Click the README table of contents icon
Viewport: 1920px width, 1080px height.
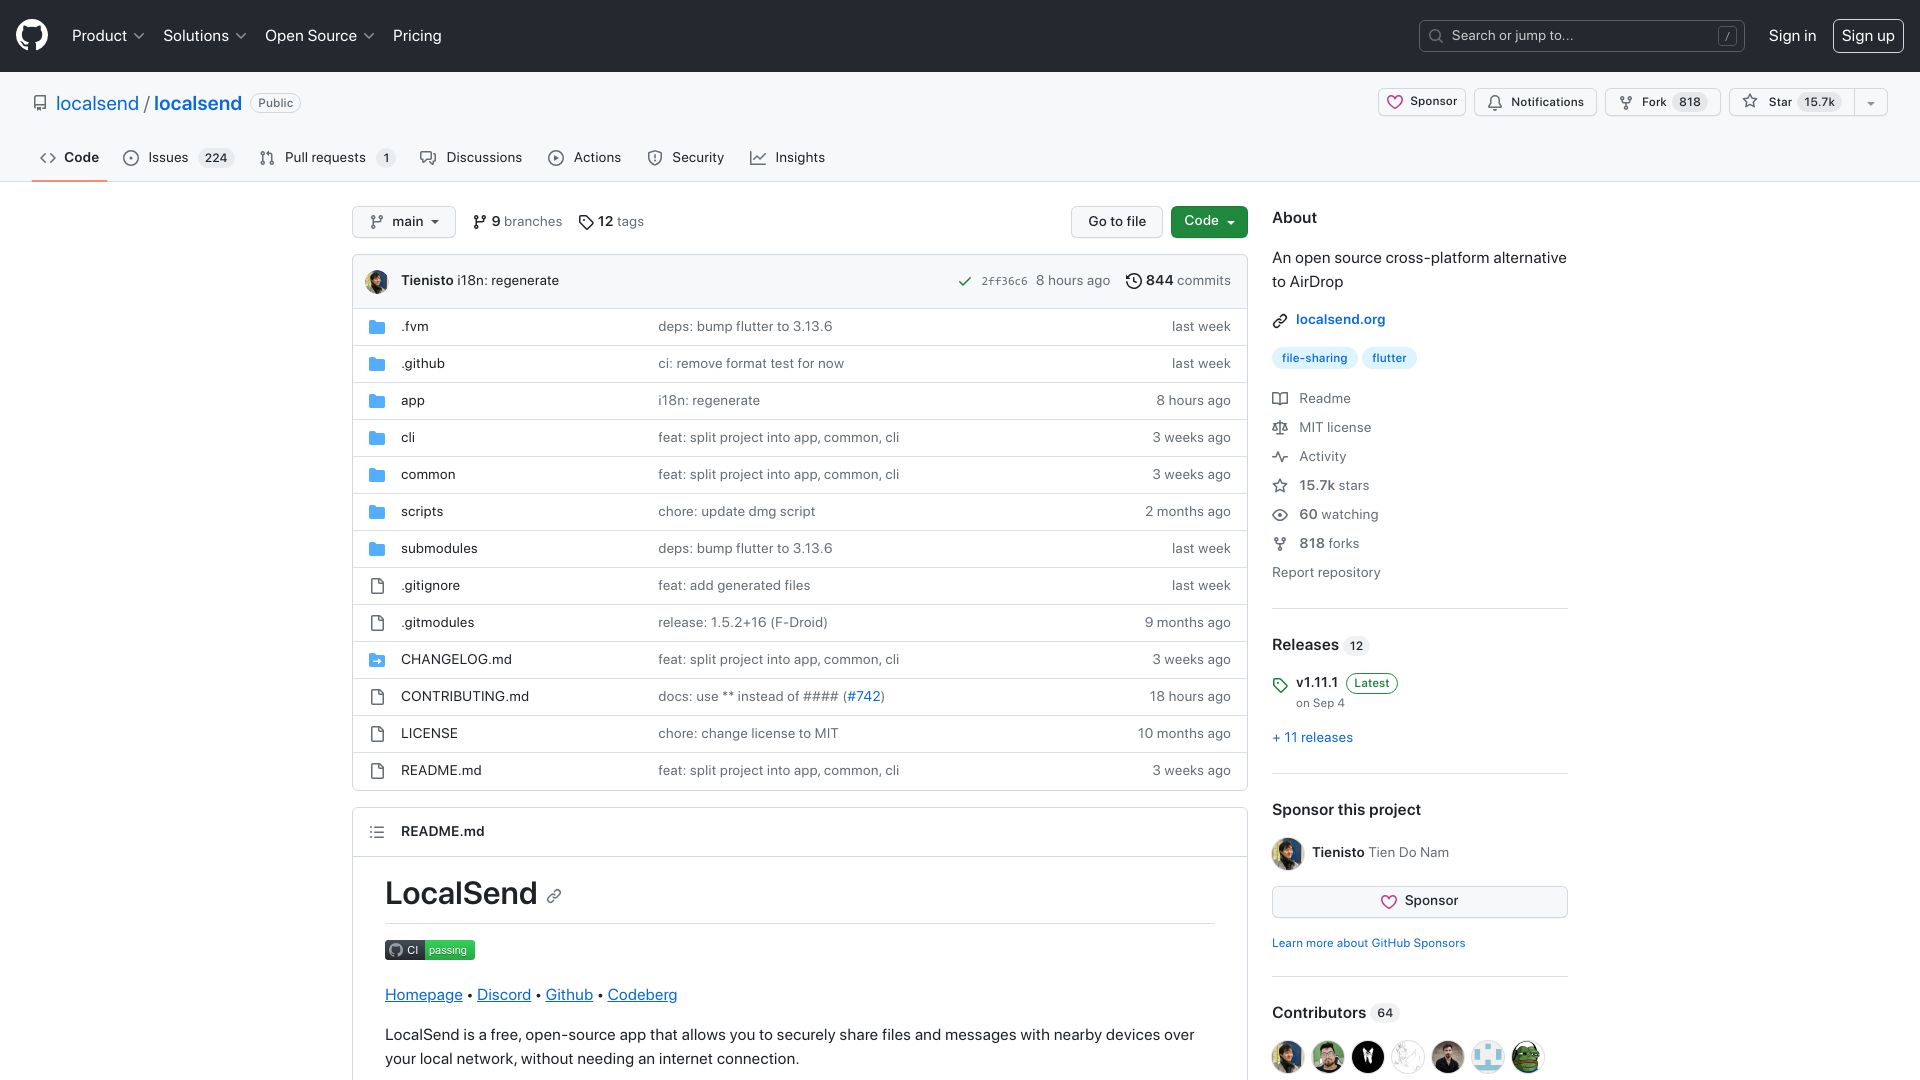(x=377, y=832)
